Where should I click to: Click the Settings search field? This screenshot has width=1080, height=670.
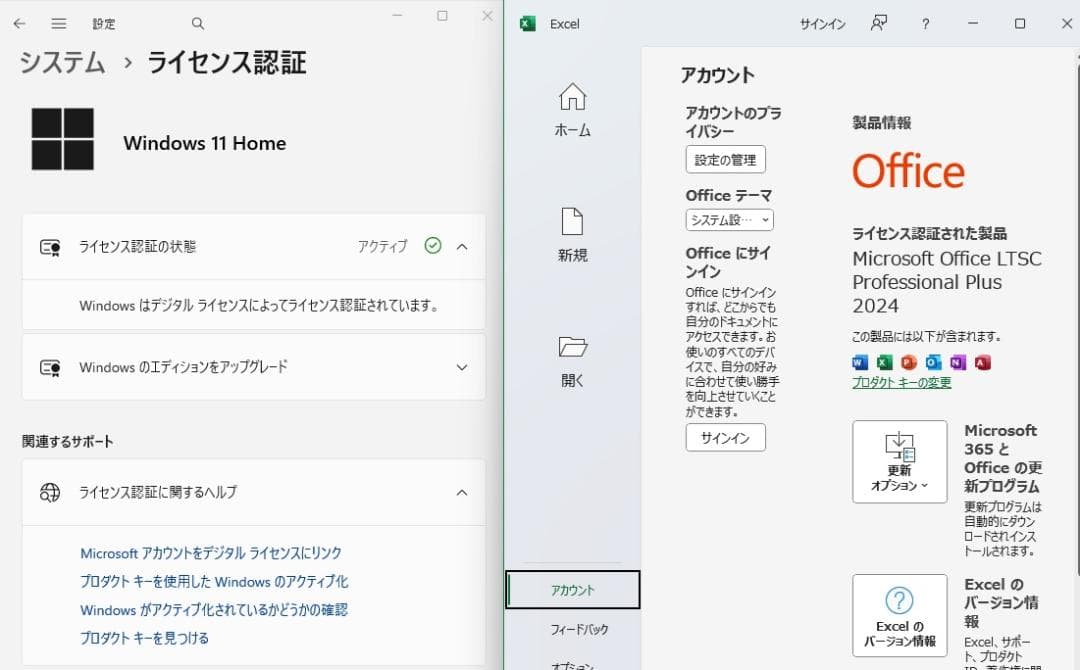coord(197,23)
